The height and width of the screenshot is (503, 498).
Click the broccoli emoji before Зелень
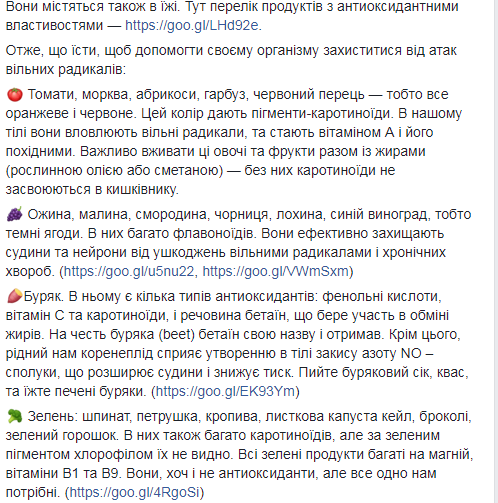click(x=15, y=416)
